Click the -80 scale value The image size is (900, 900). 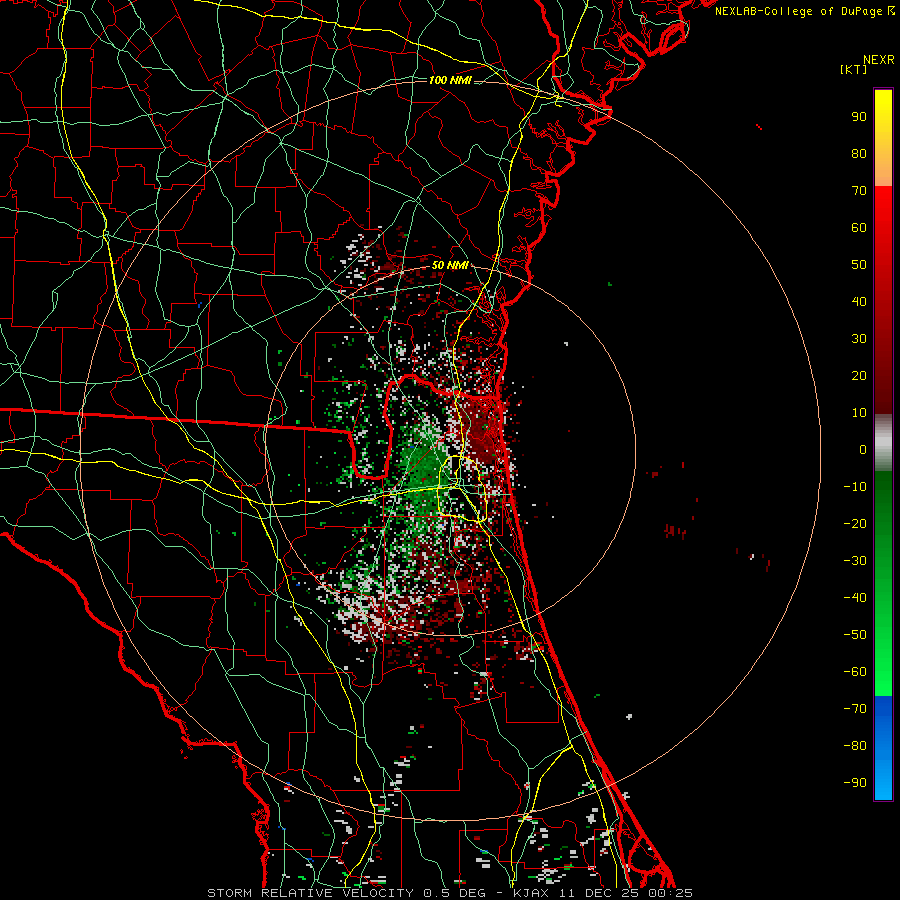point(855,746)
